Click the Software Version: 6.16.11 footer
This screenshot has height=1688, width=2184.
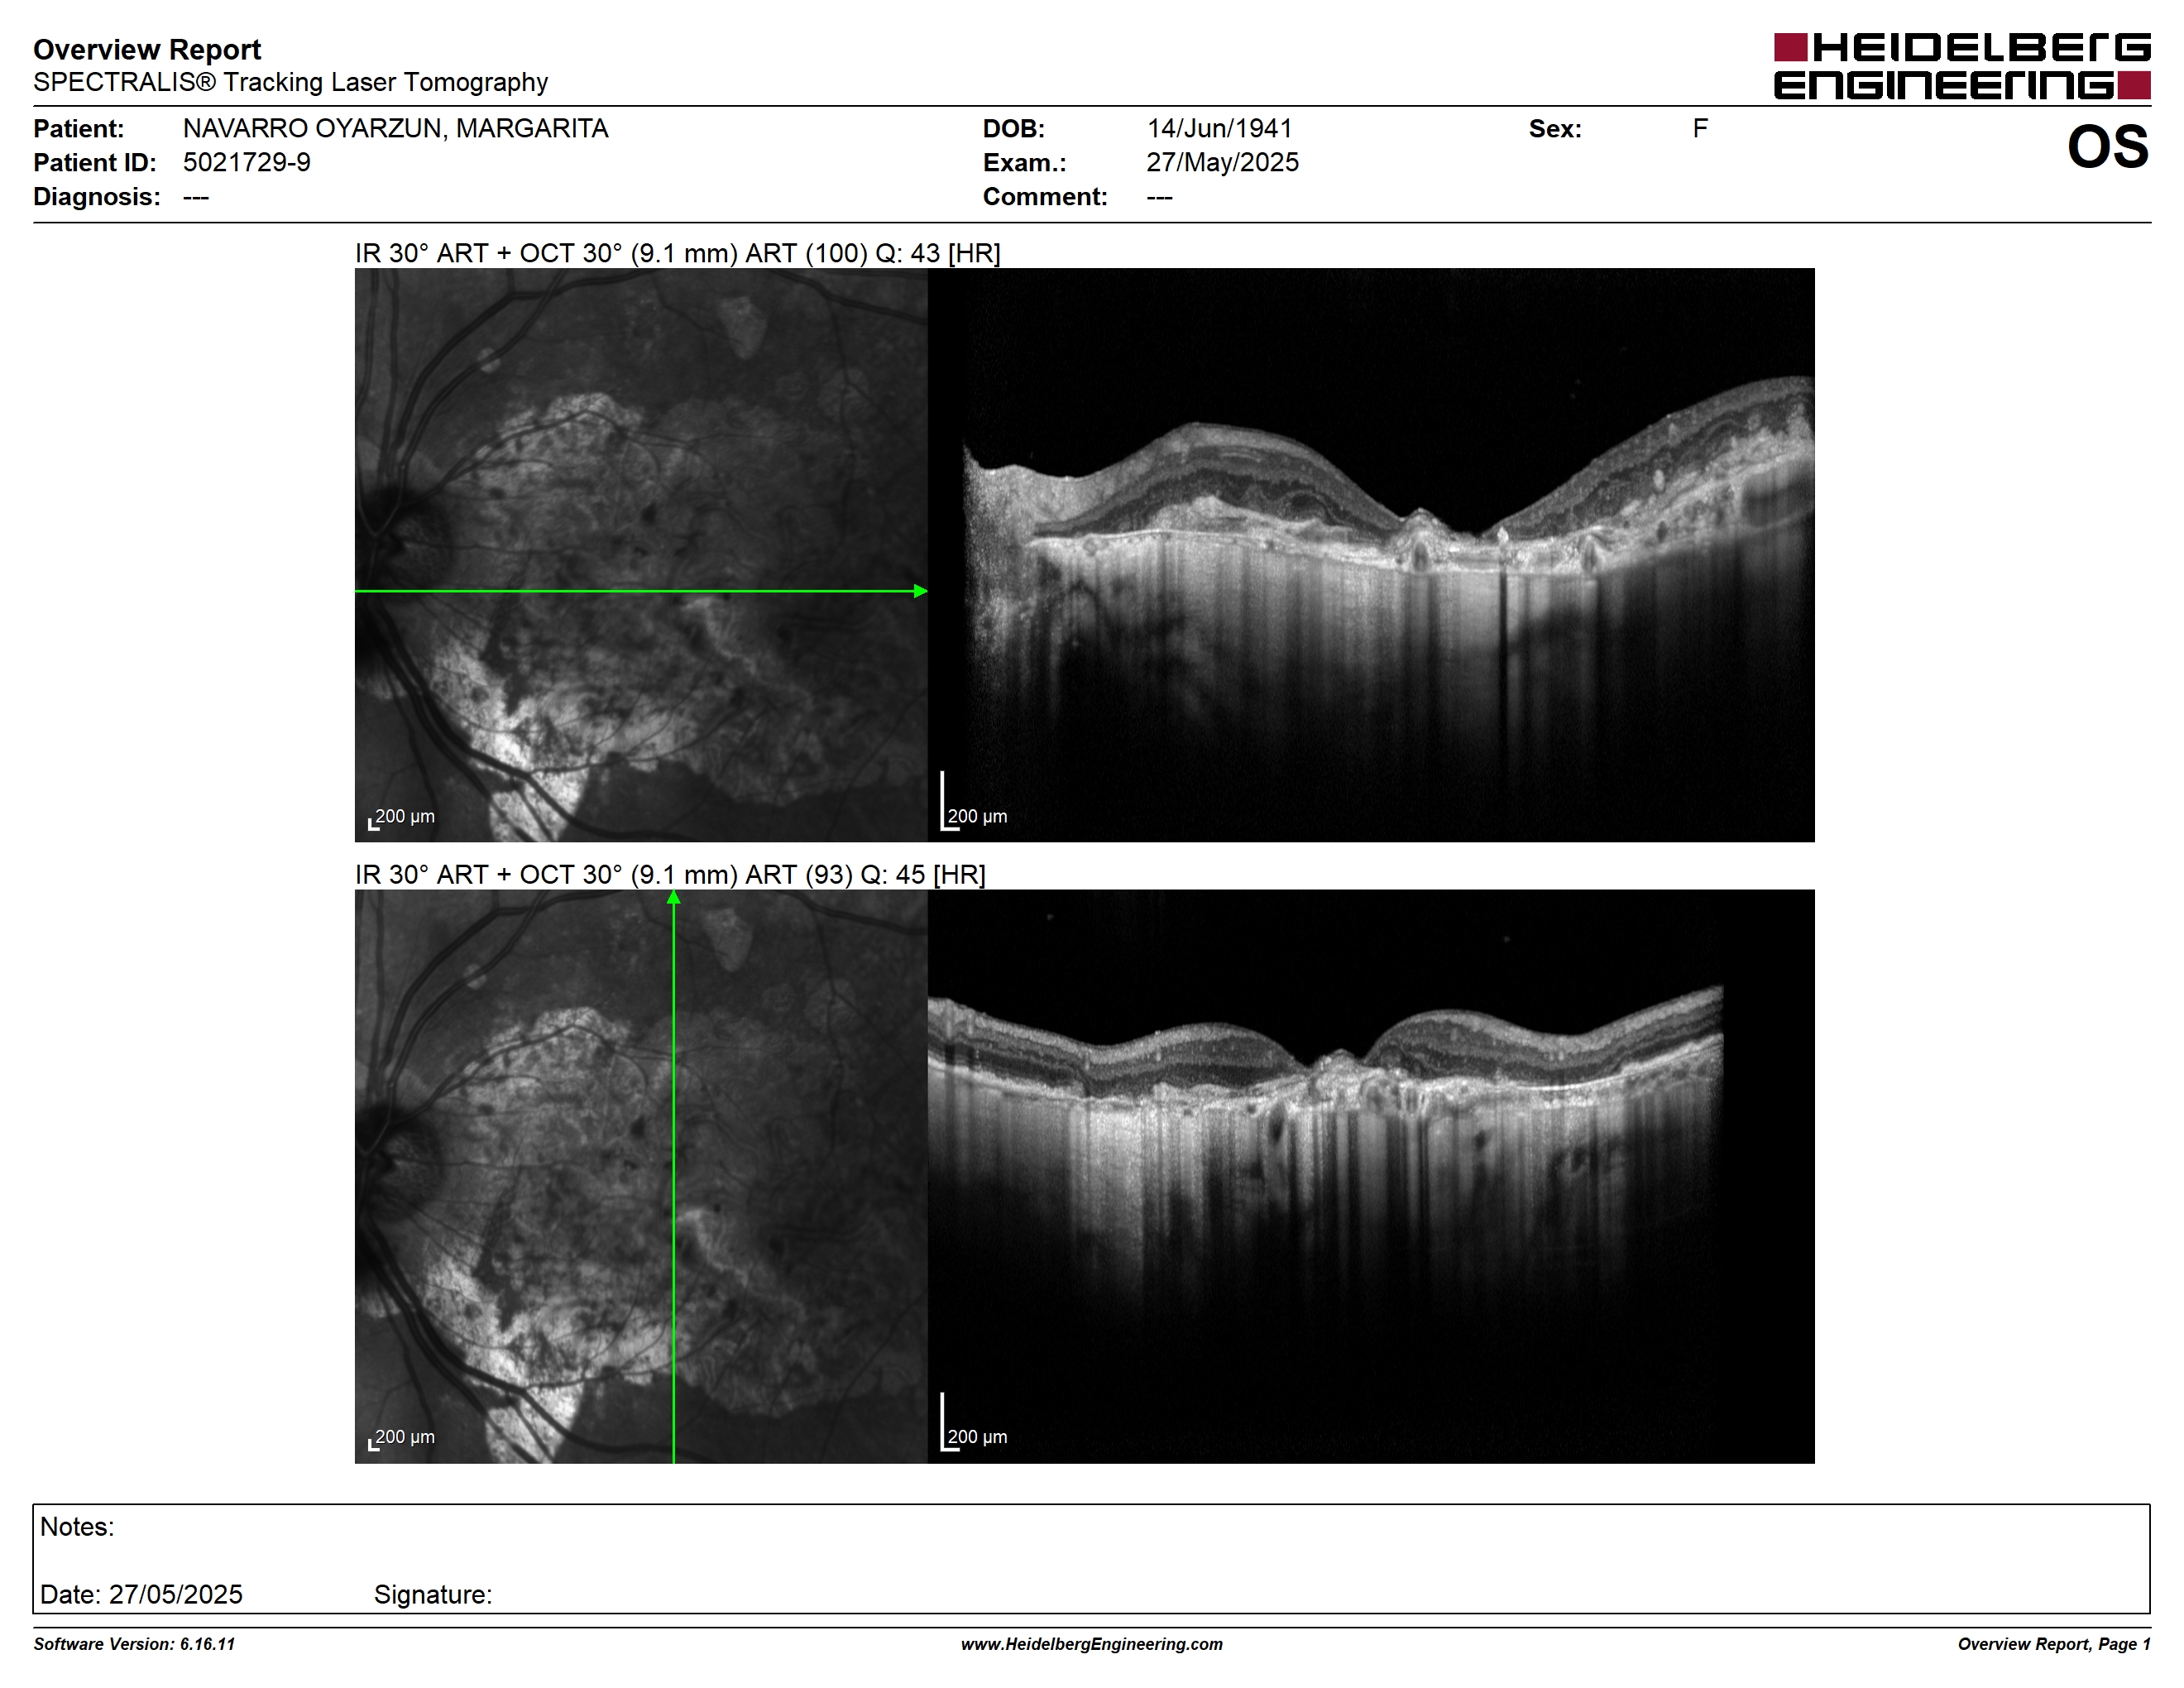tap(134, 1644)
